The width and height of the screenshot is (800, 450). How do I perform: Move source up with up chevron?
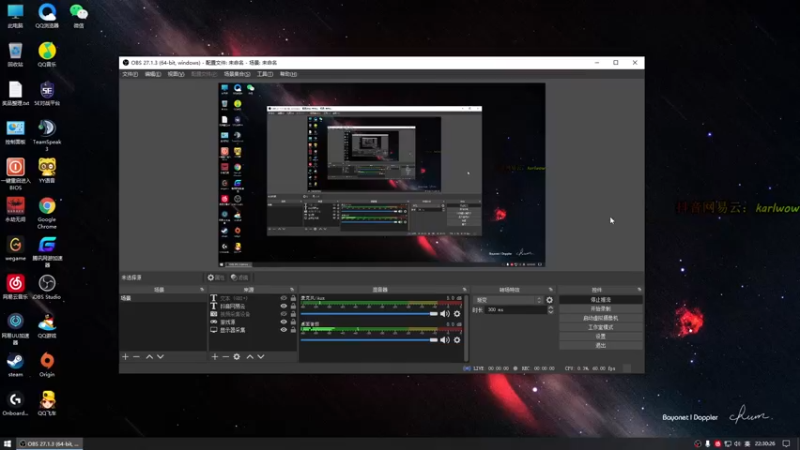click(x=250, y=357)
